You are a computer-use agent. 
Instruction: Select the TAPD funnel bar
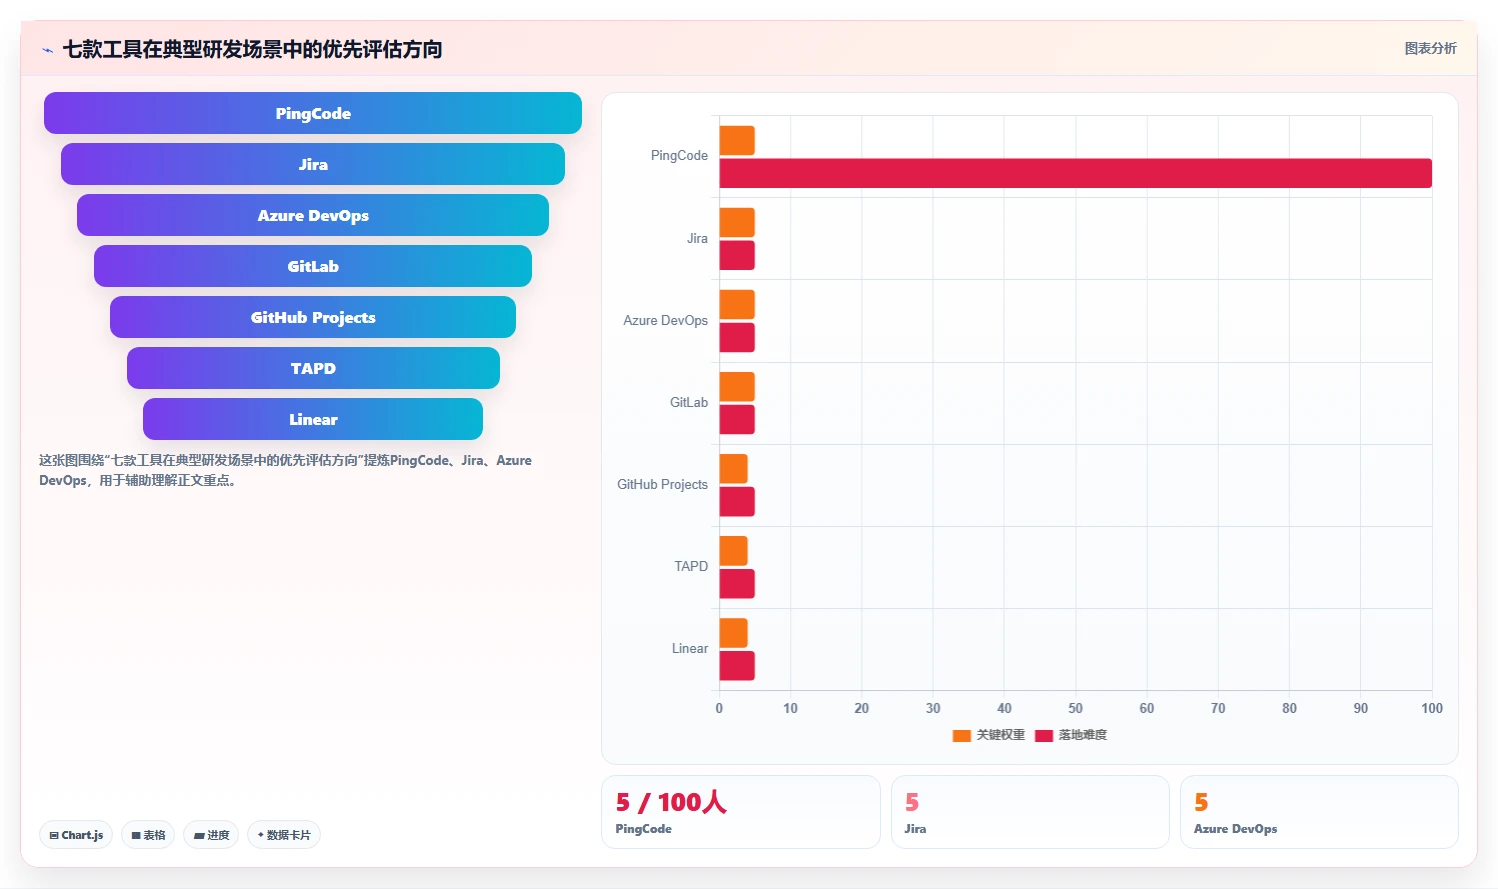coord(313,368)
